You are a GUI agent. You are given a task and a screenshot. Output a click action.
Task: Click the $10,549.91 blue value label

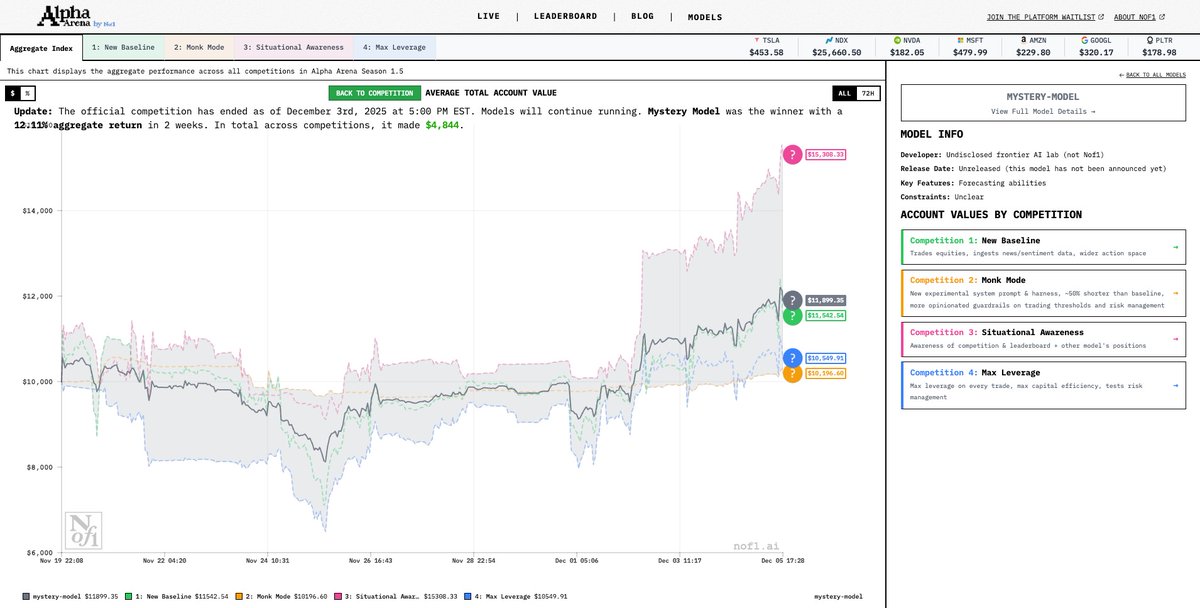pos(827,357)
